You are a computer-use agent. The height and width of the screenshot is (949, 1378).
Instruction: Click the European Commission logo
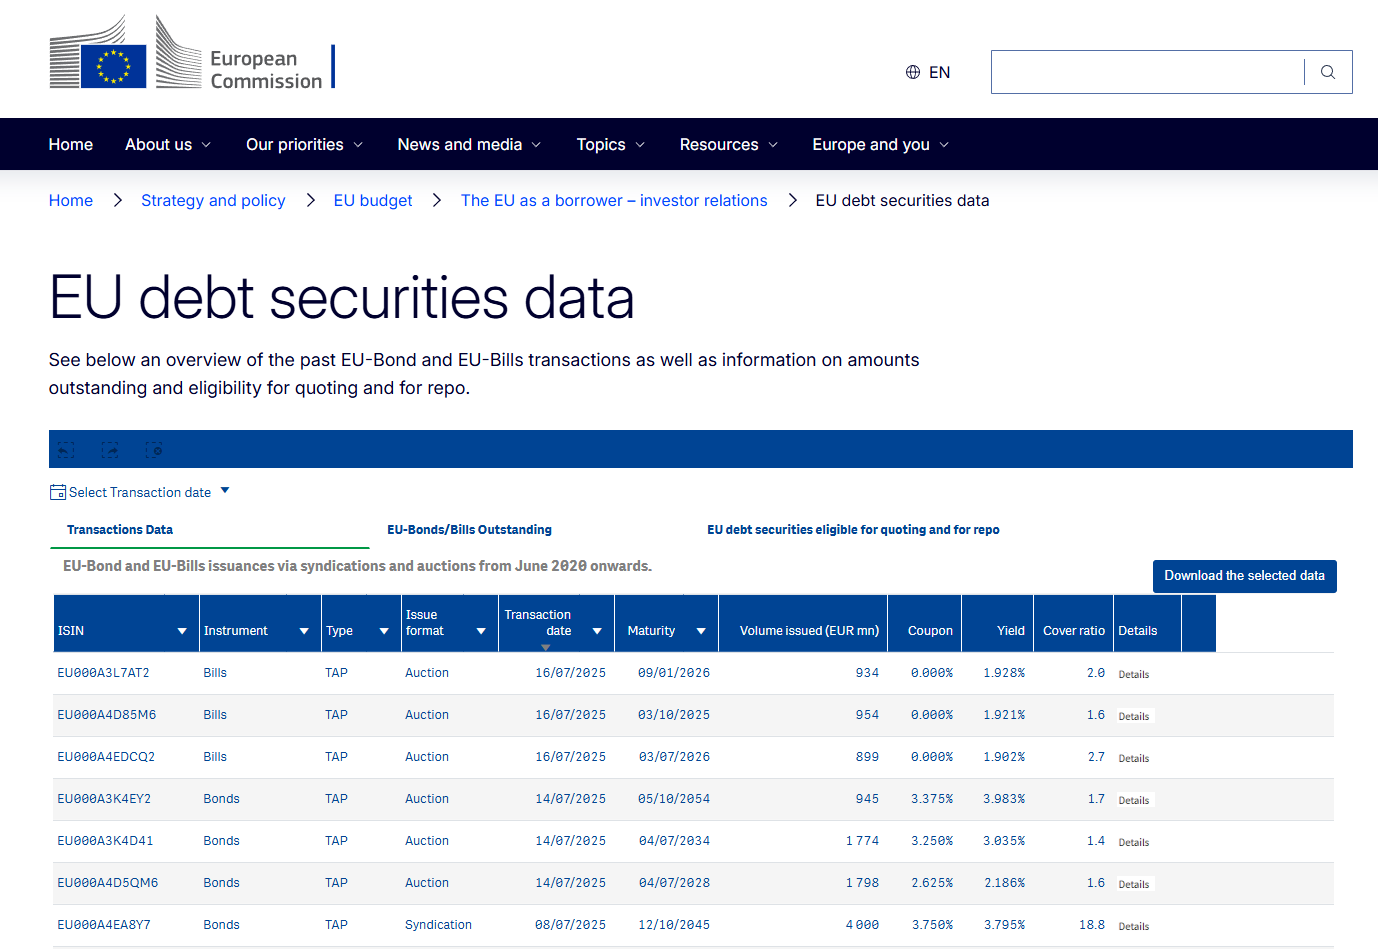tap(192, 52)
